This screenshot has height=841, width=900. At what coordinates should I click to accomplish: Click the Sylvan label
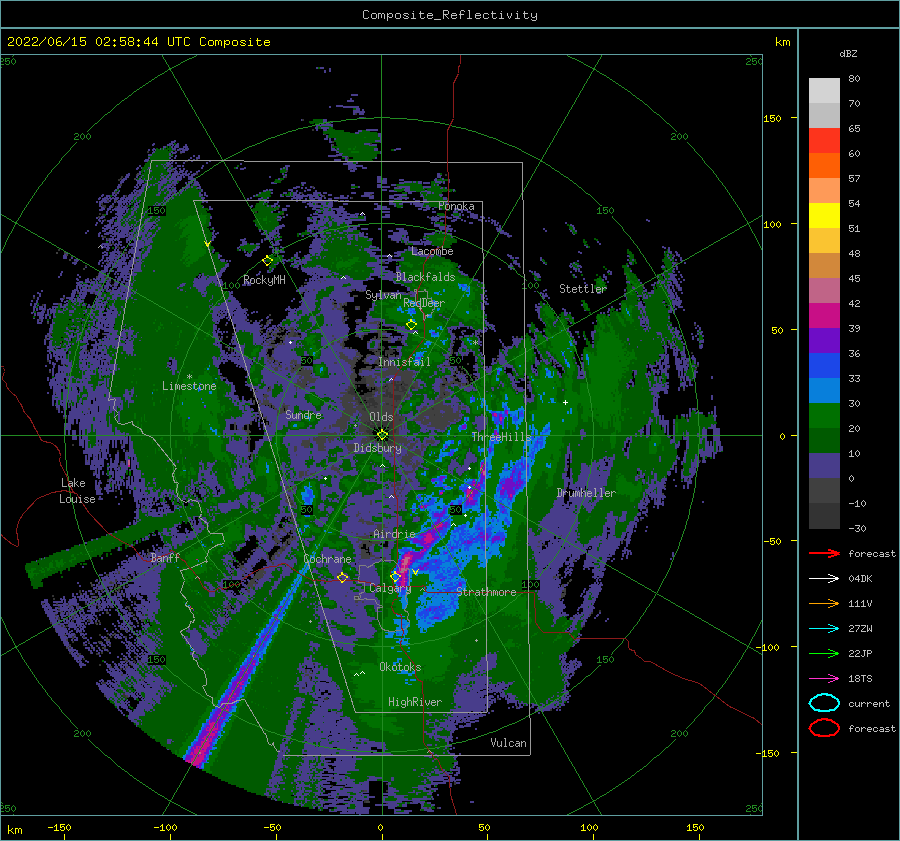tap(383, 295)
